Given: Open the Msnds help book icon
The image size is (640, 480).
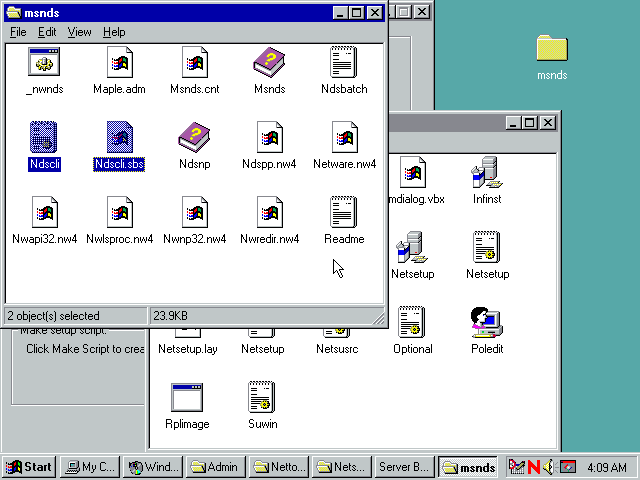Looking at the screenshot, I should [269, 62].
